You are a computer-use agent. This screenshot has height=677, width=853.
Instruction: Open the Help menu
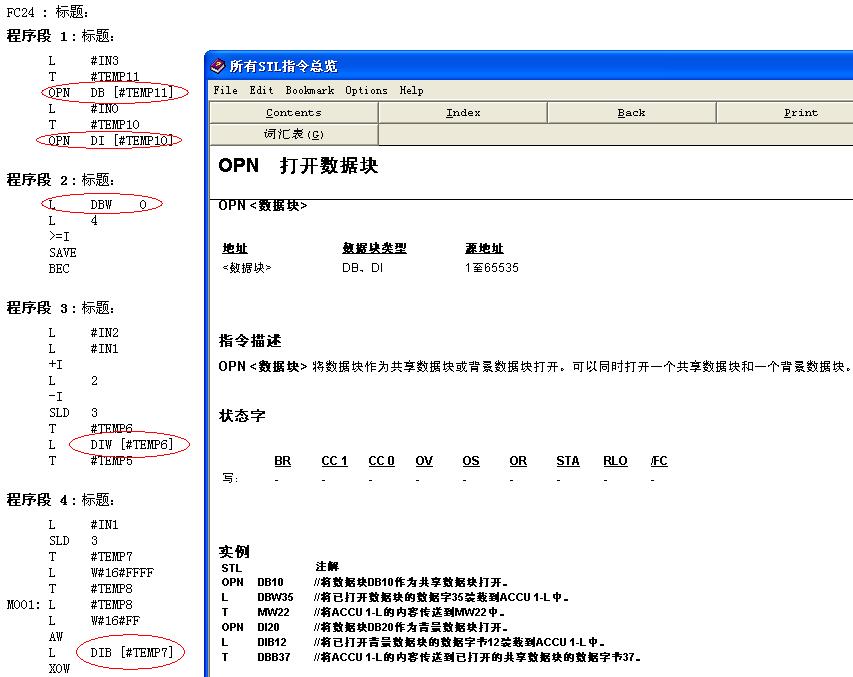(411, 90)
